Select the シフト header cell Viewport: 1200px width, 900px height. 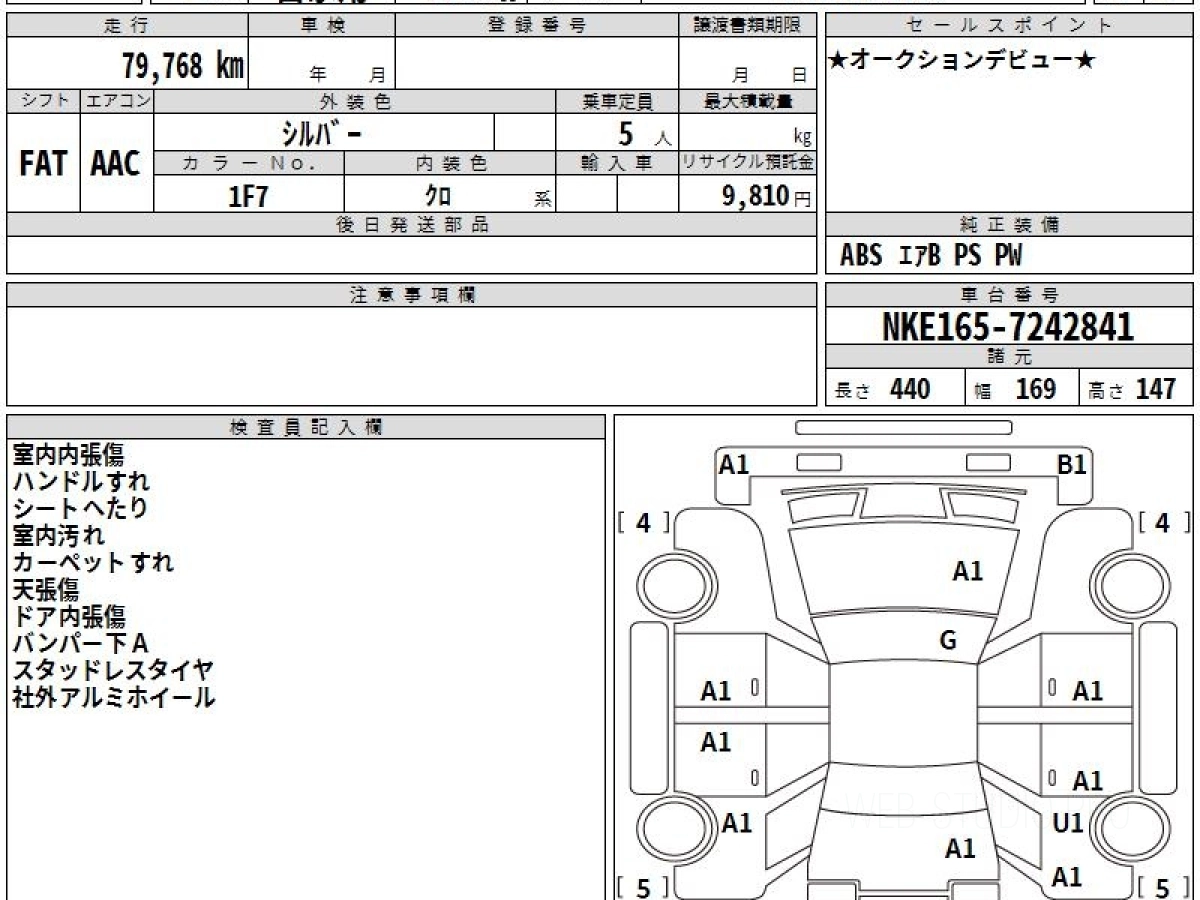click(43, 101)
